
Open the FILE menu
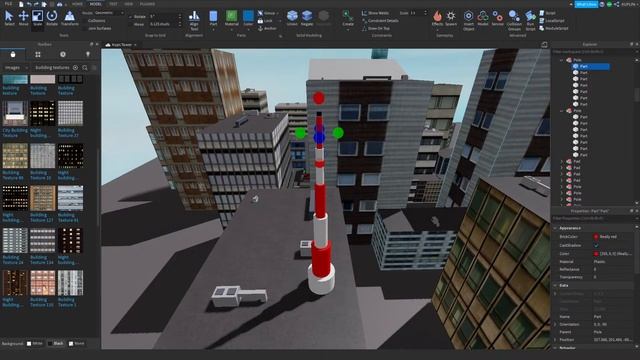pyautogui.click(x=8, y=4)
